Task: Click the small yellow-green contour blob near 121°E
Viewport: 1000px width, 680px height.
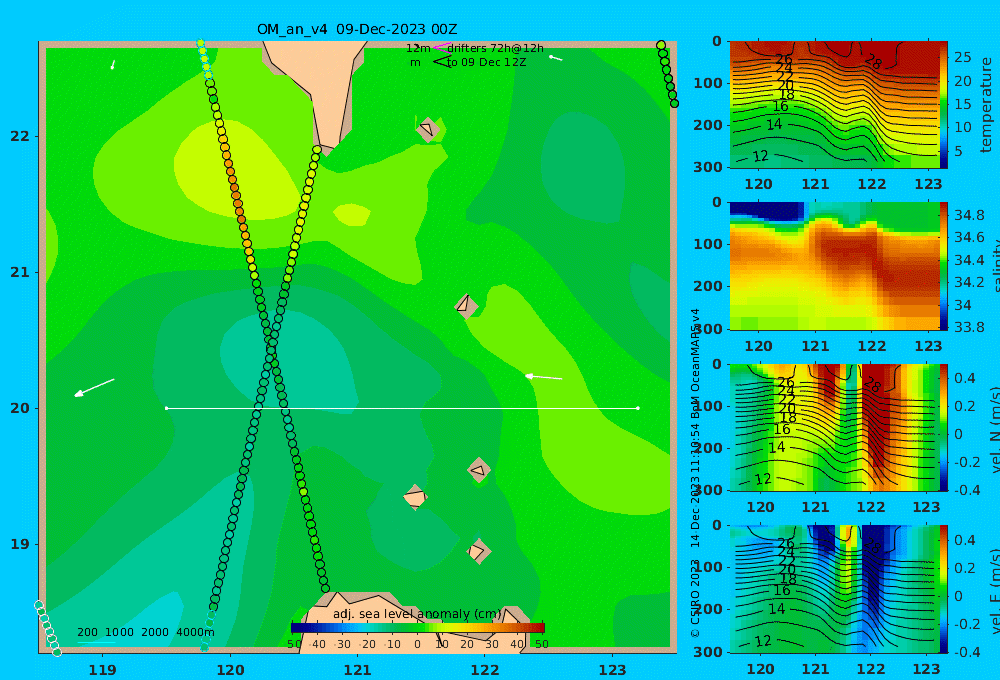Action: tap(351, 214)
